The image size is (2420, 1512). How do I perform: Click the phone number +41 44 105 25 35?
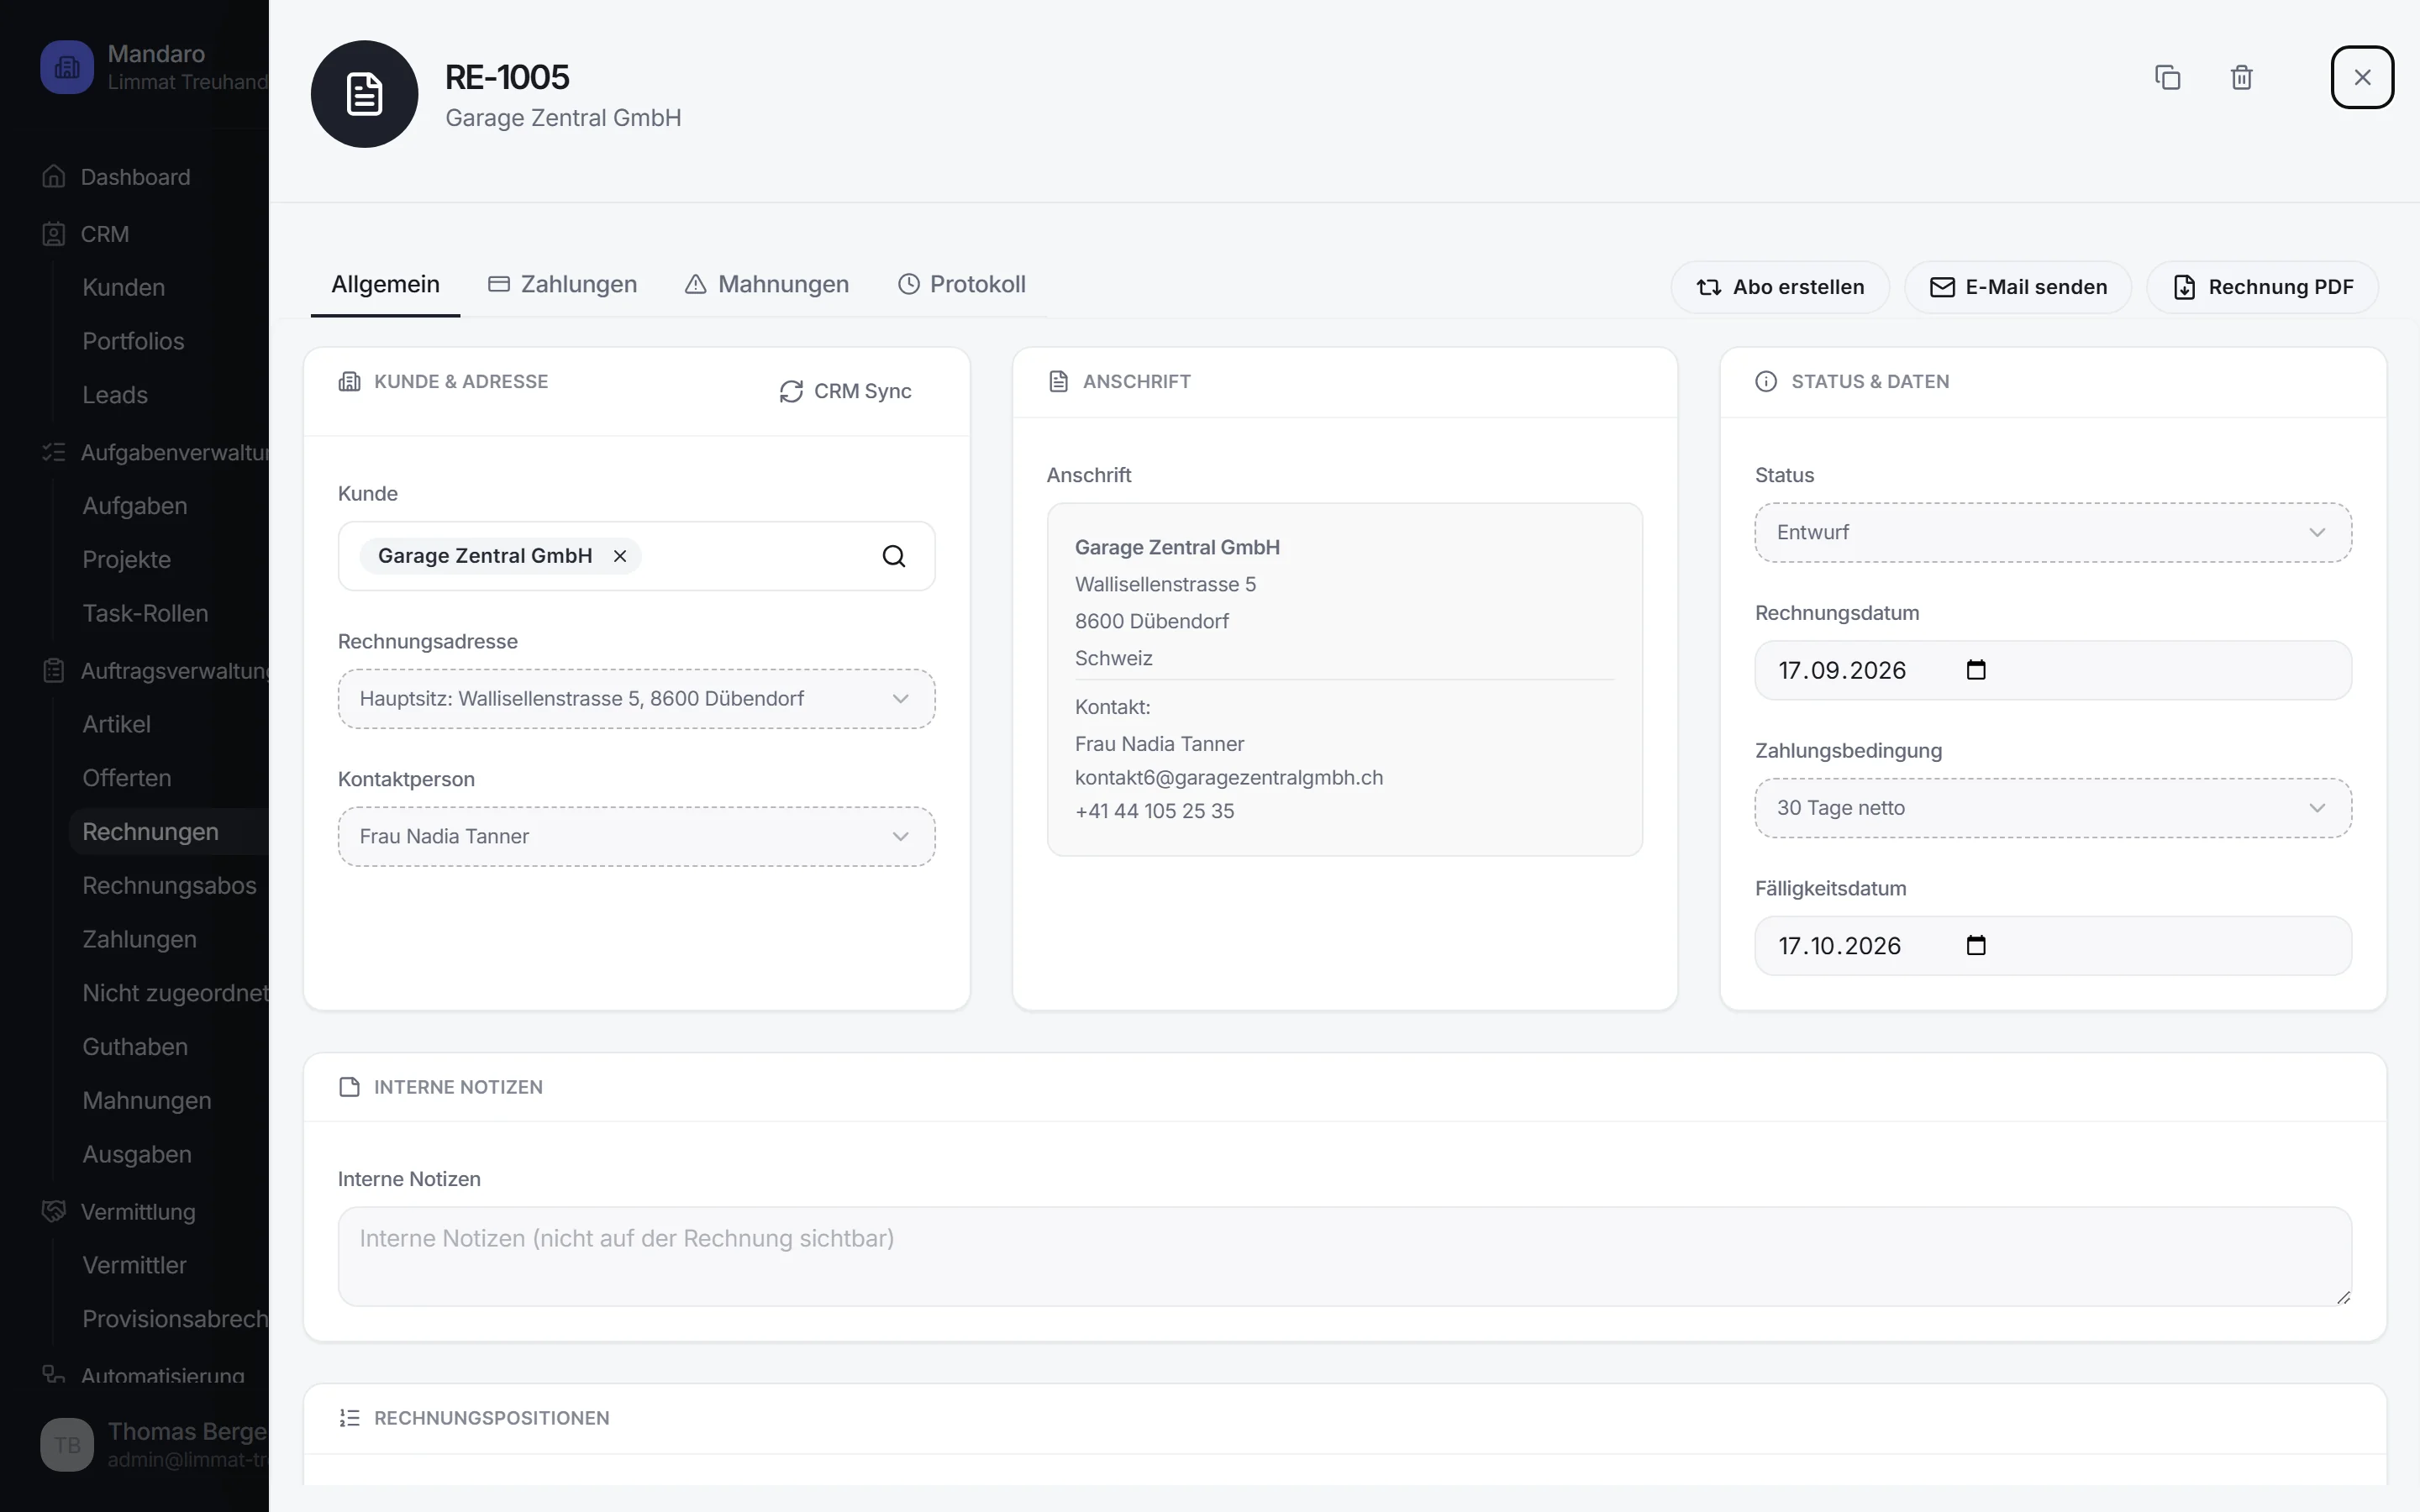coord(1154,811)
